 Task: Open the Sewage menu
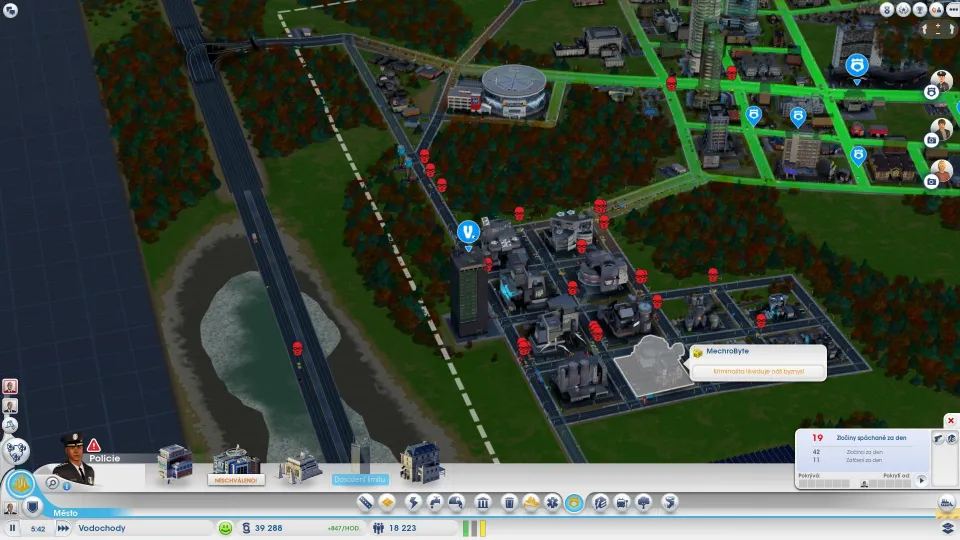coord(457,503)
